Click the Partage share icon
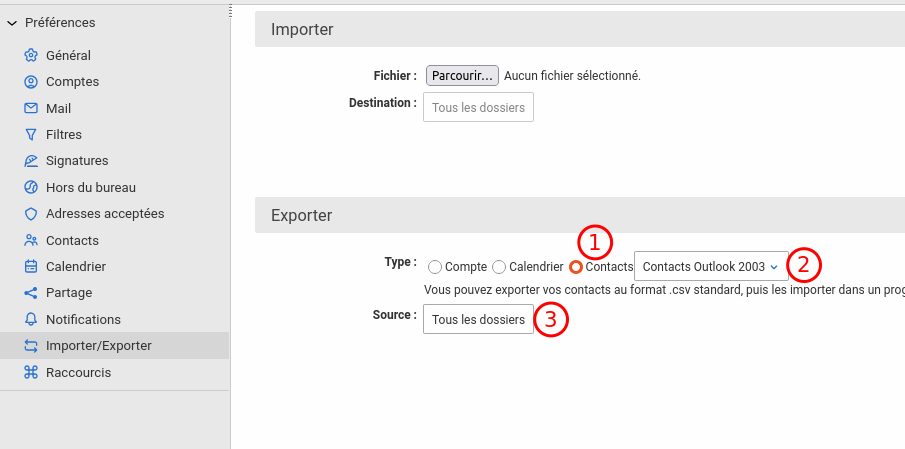 point(31,293)
